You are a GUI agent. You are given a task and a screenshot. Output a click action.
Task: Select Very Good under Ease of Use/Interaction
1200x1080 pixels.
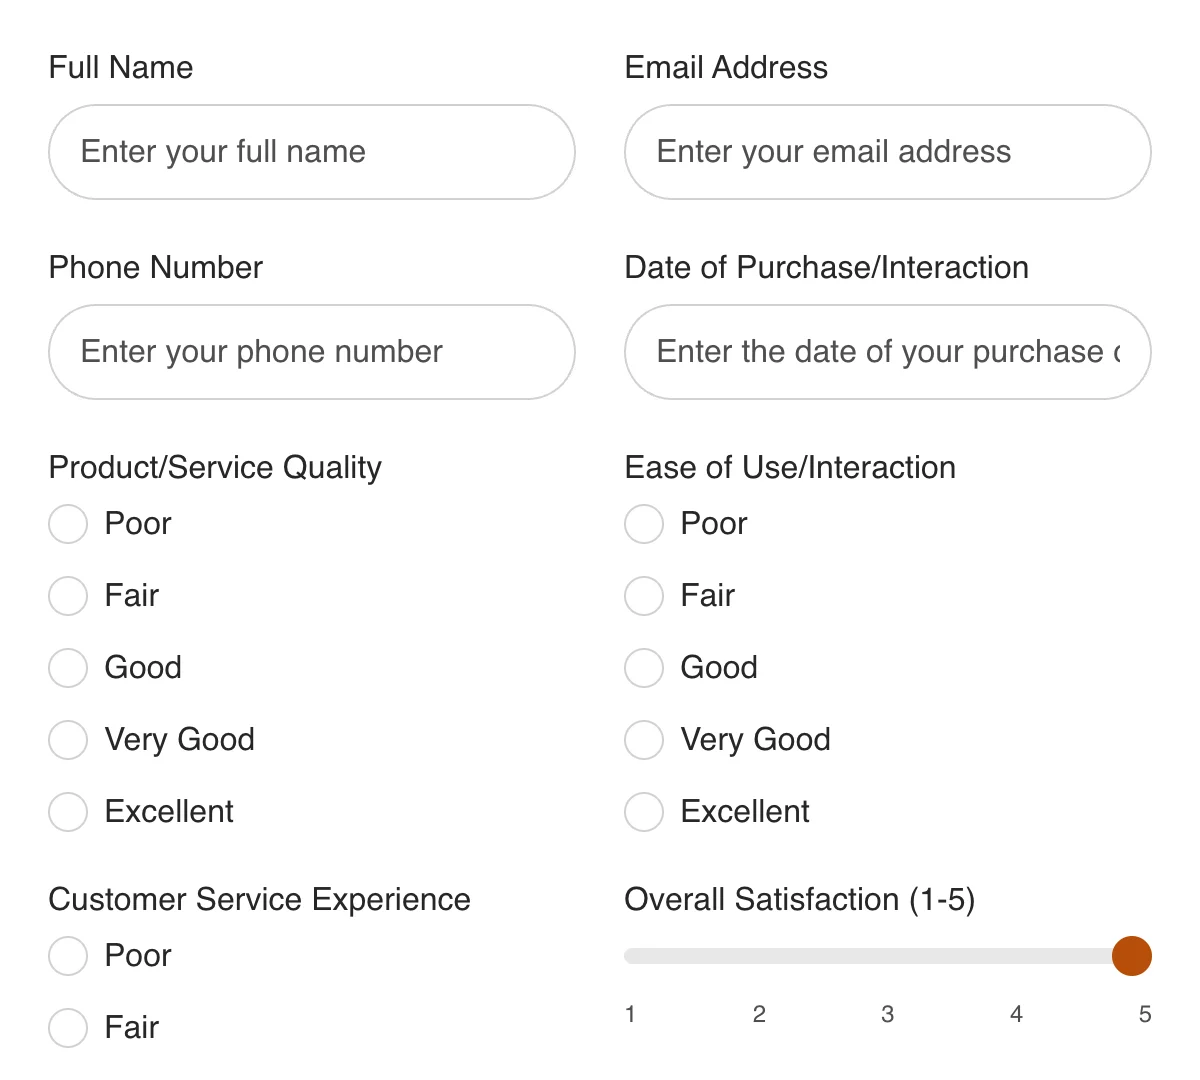[644, 739]
